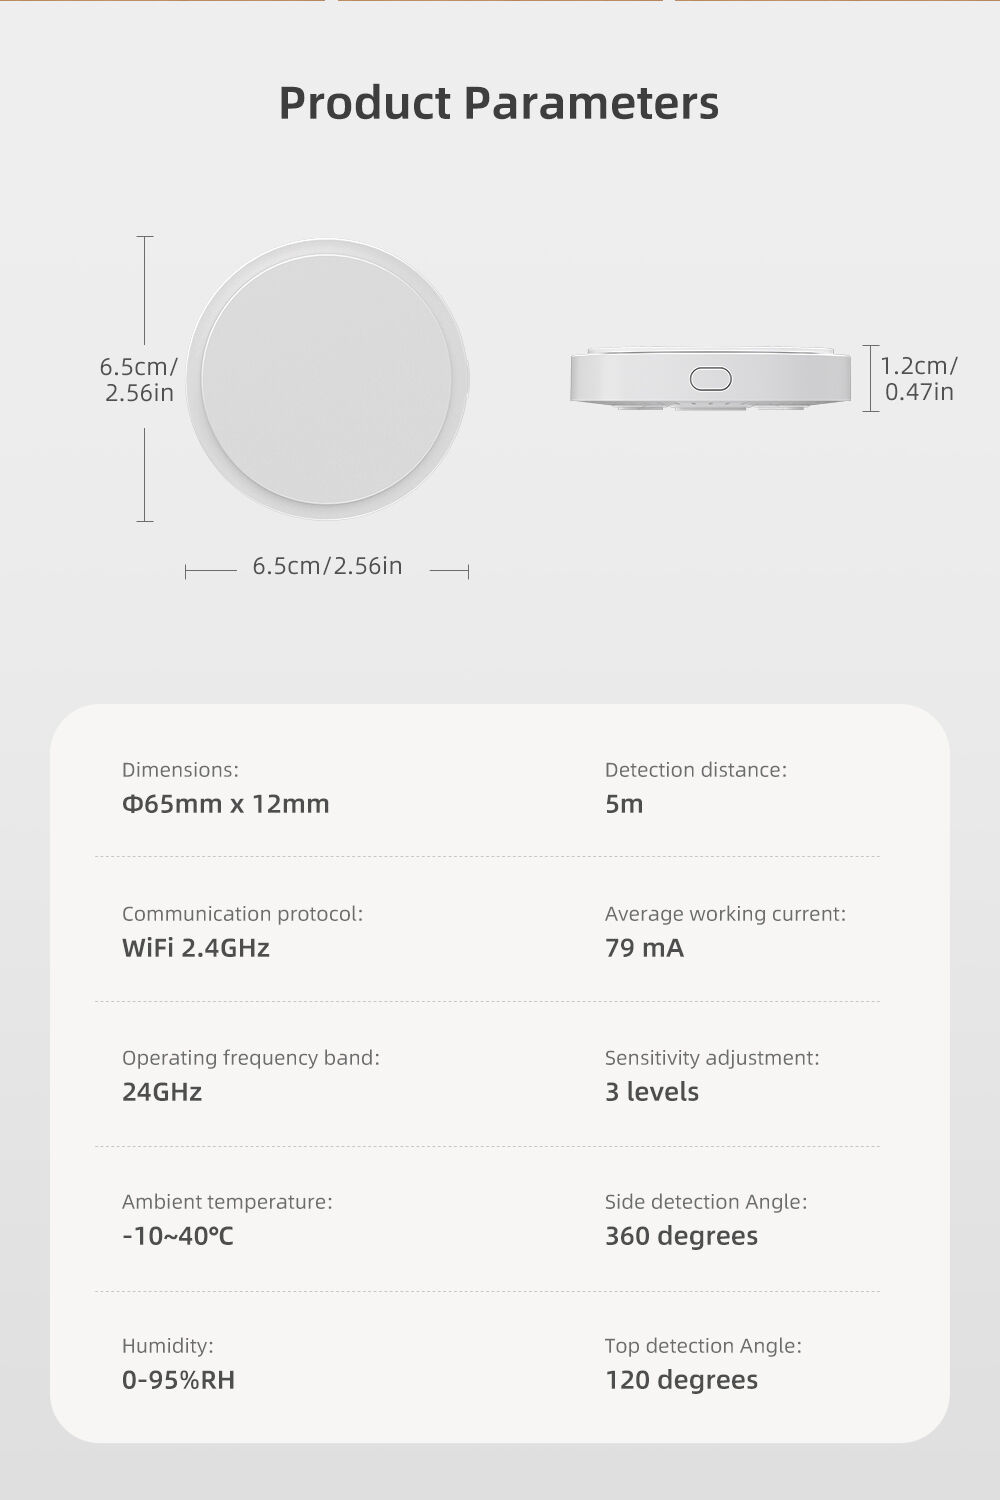
Task: Select the 3 levels sensitivity value
Action: click(651, 1092)
